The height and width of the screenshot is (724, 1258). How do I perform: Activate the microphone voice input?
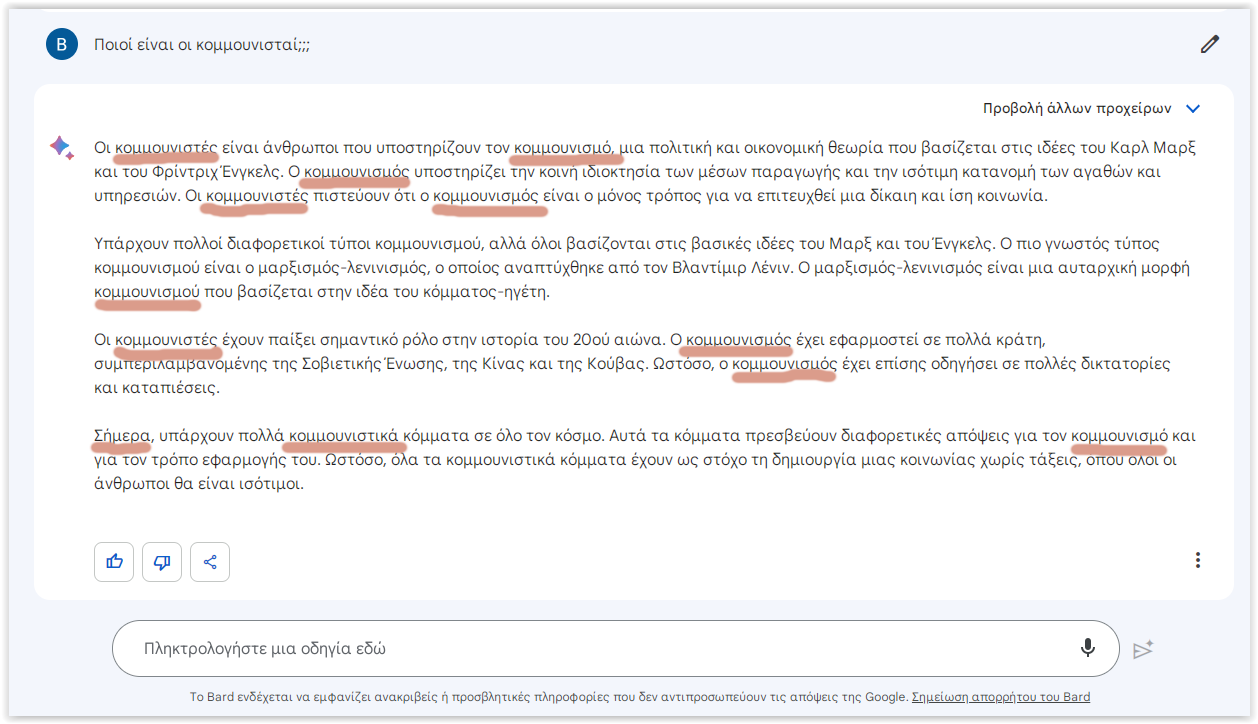point(1088,648)
